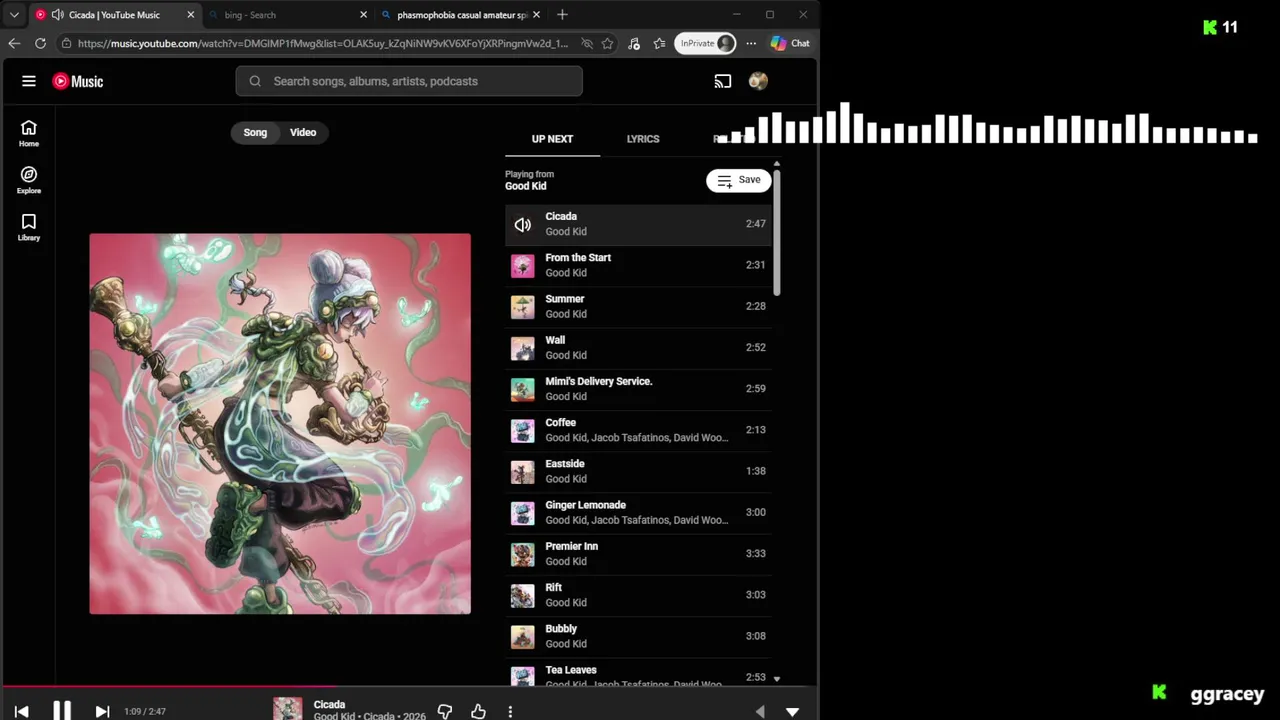Play Mimi's Delivery Service. in queue
Image resolution: width=1280 pixels, height=720 pixels.
638,388
